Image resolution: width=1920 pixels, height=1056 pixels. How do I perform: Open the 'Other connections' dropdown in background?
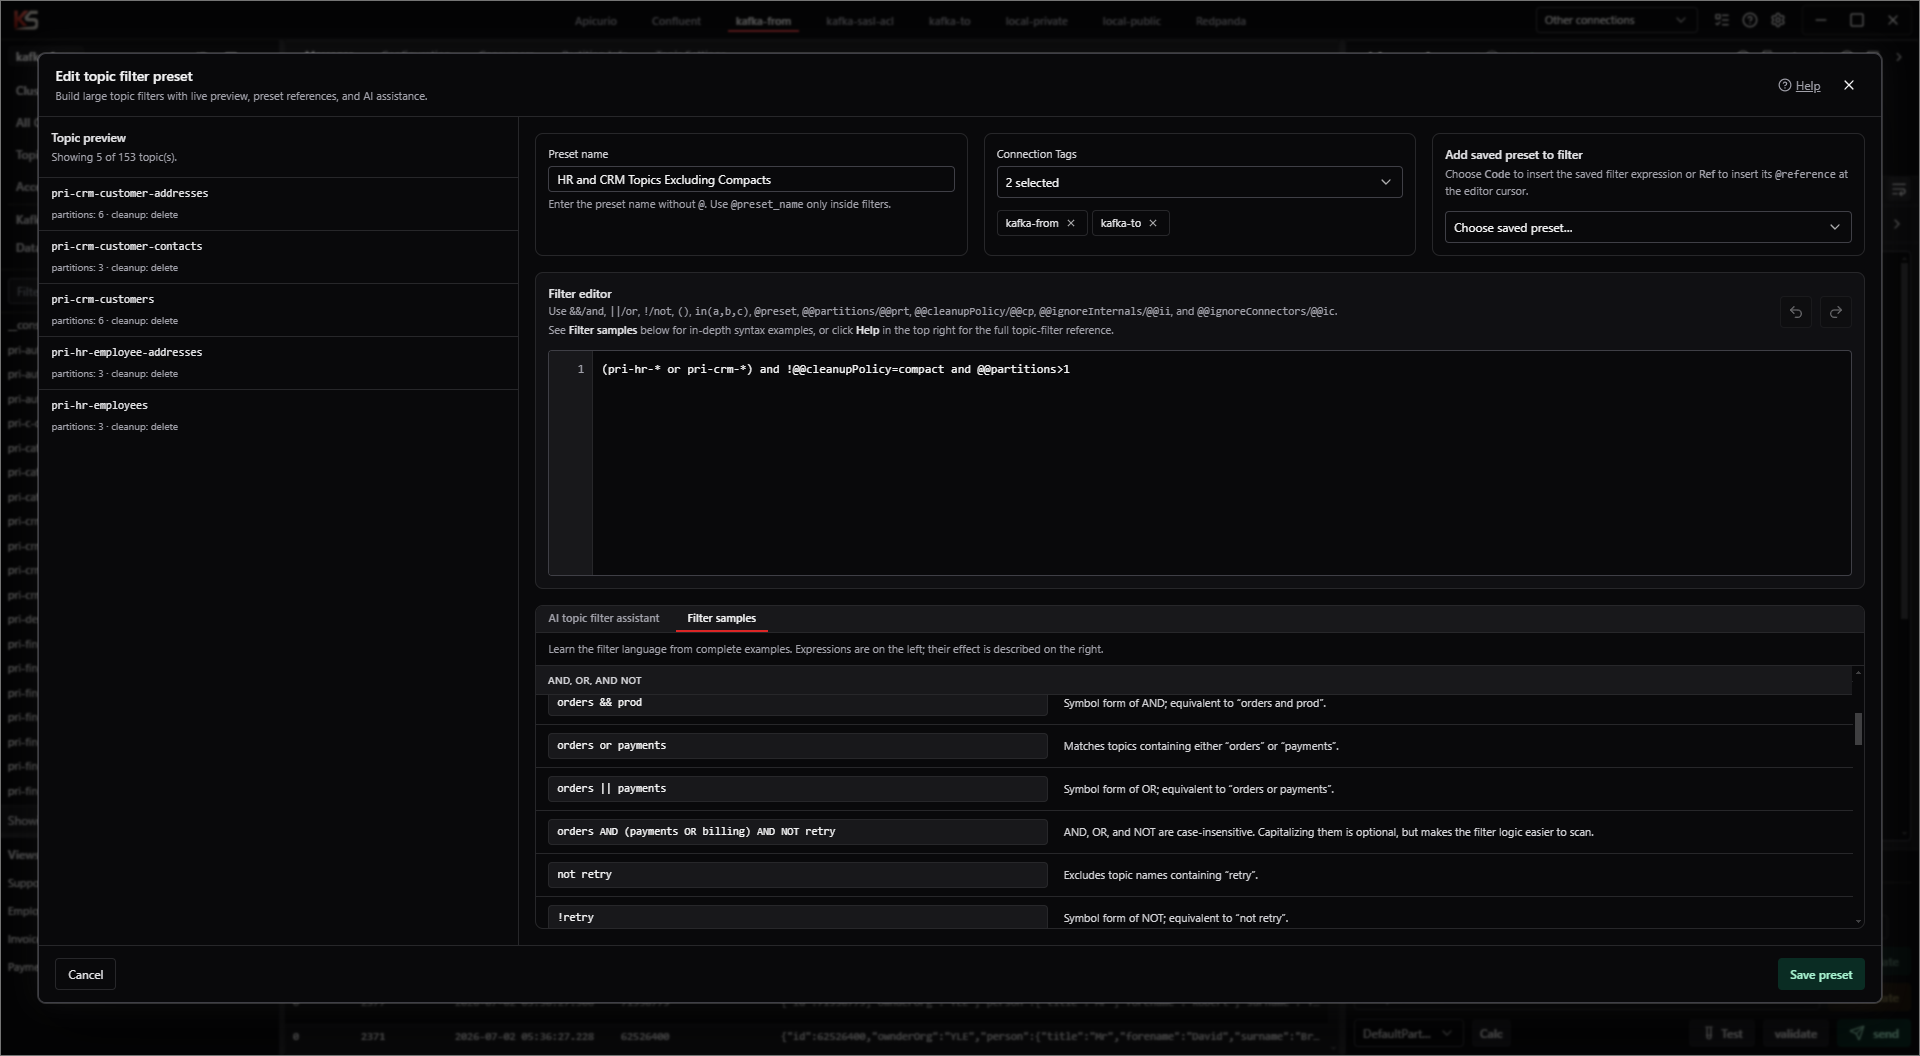(1614, 20)
